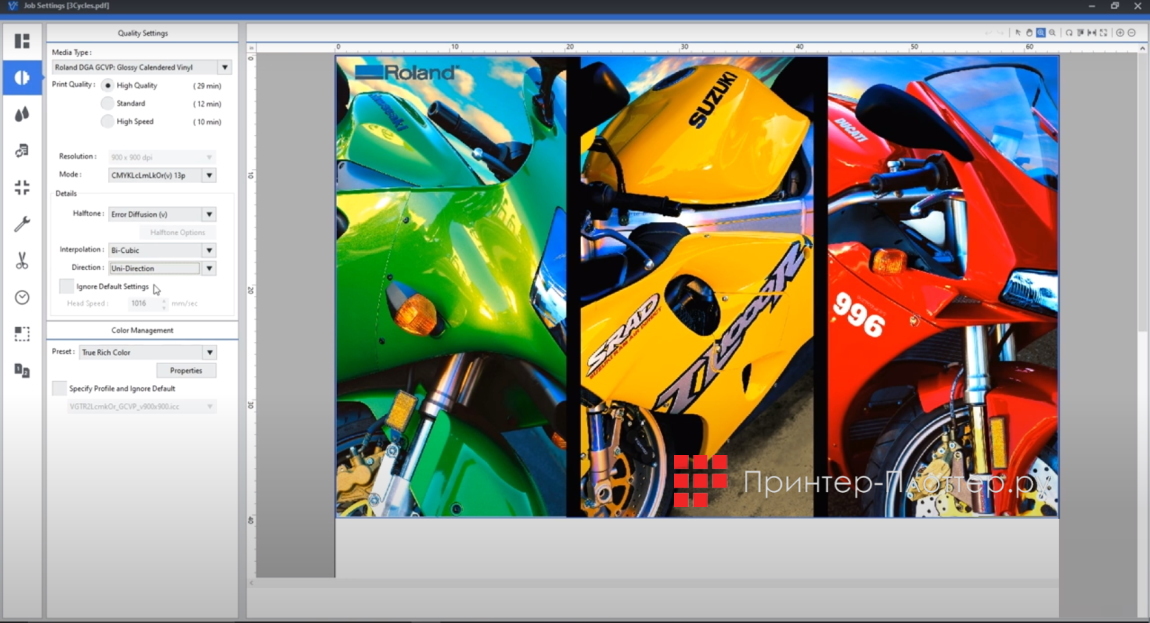Click the Quality Settings panel header

coord(142,33)
